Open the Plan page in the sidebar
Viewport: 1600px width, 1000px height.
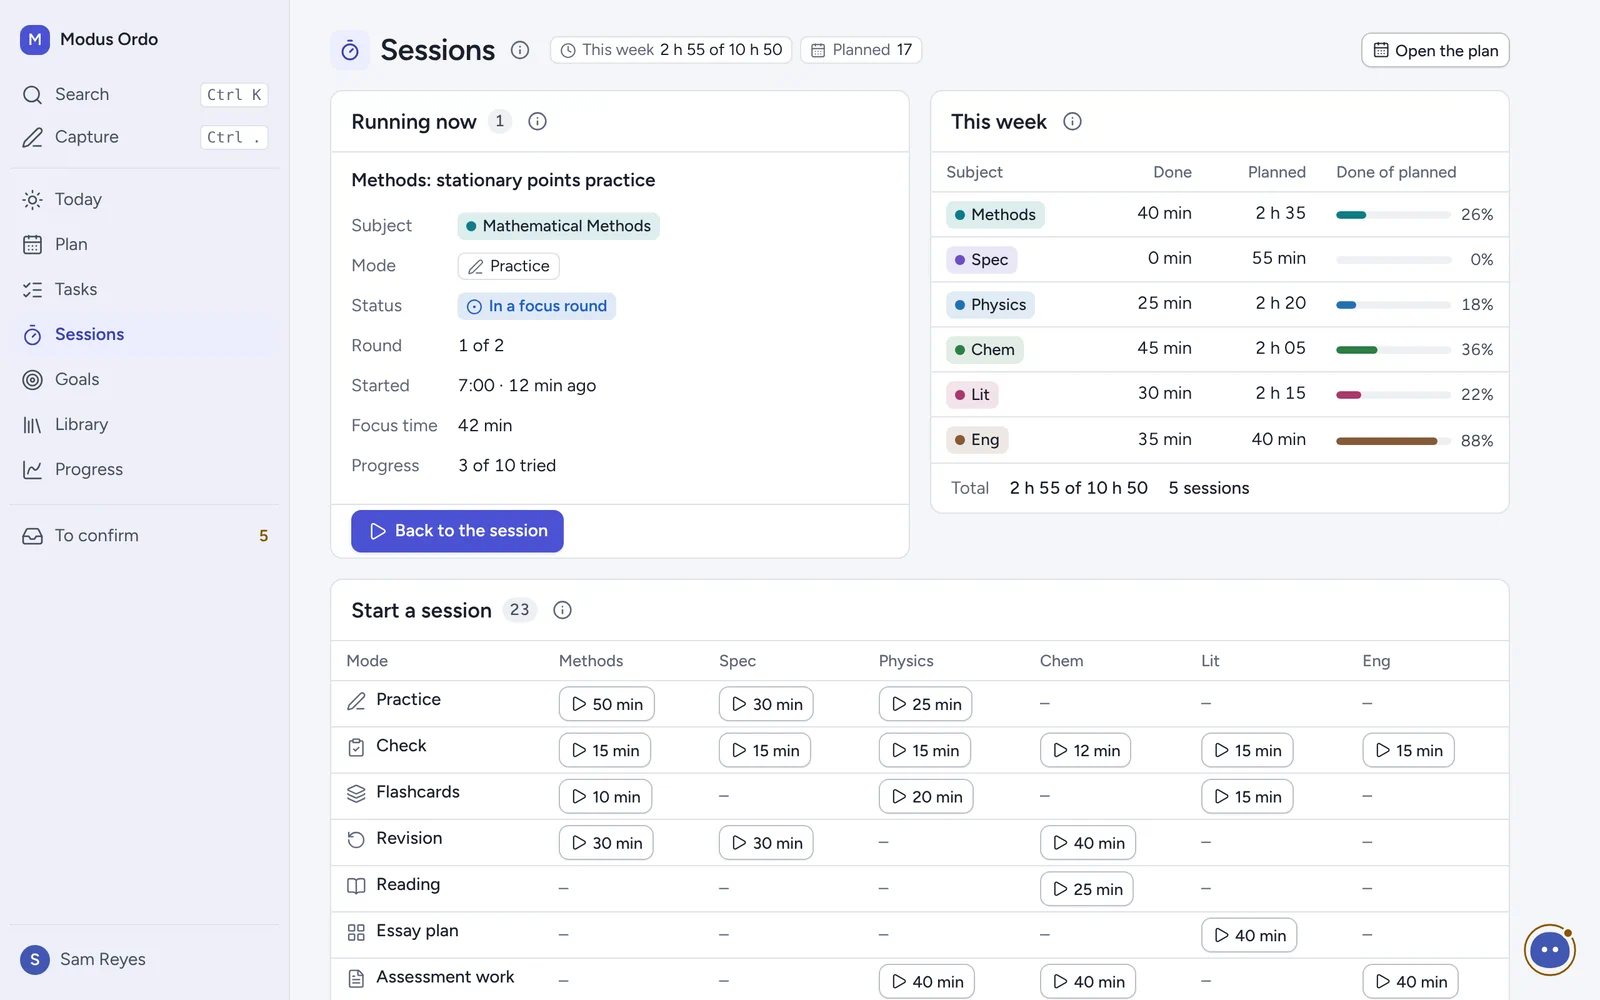click(x=145, y=245)
